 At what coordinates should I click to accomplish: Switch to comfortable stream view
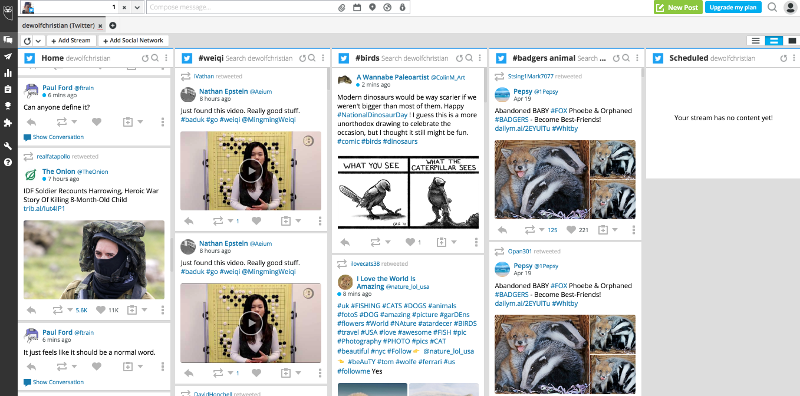(x=792, y=41)
